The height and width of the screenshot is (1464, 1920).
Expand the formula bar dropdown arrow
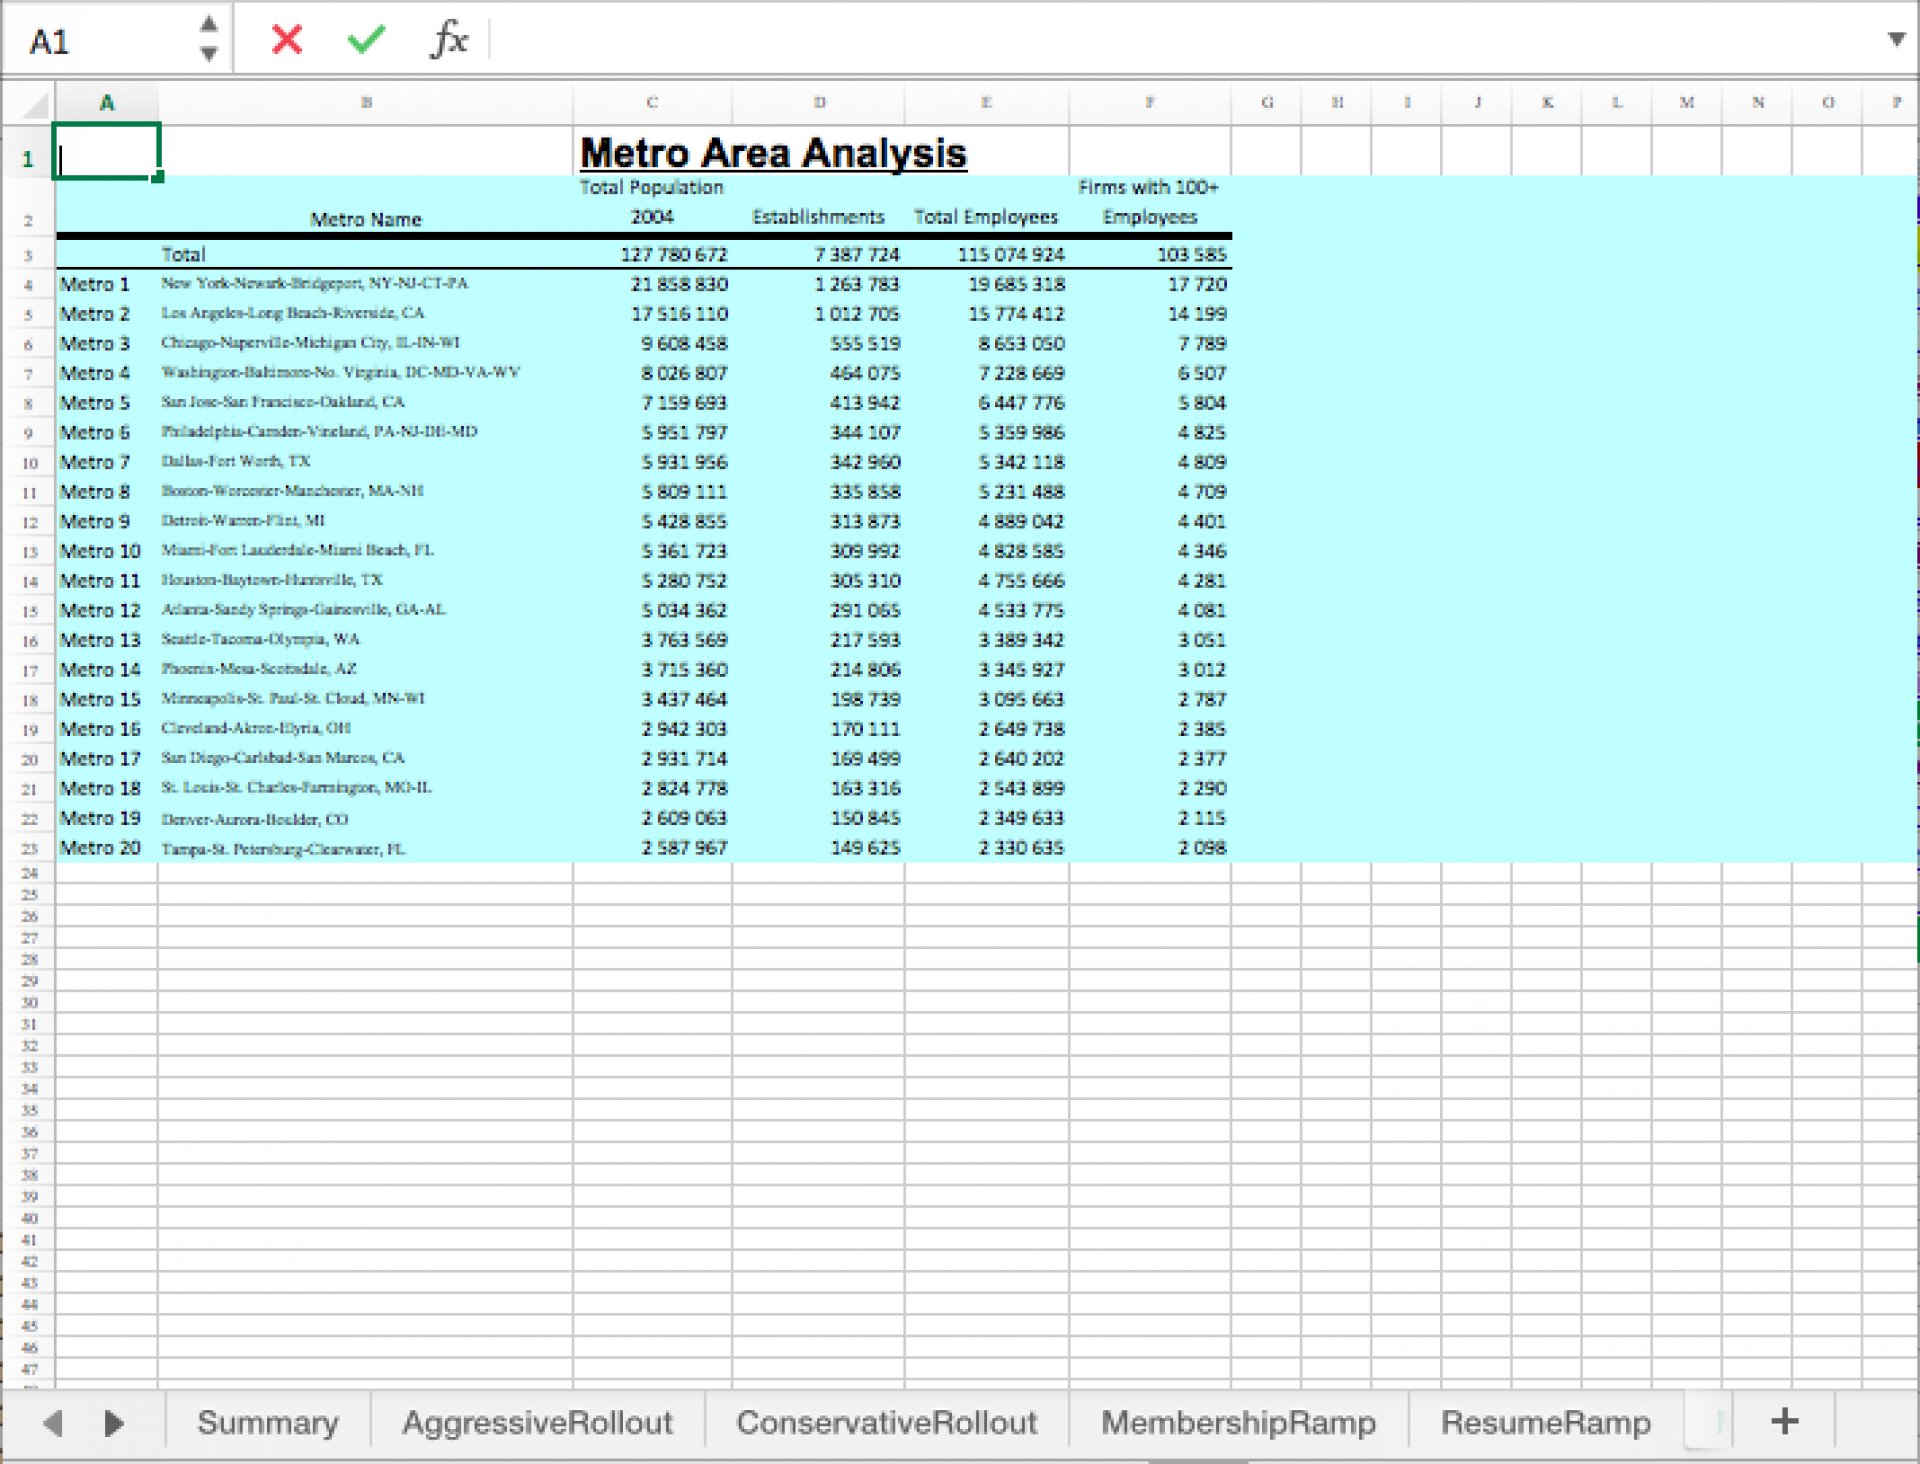(x=1896, y=39)
